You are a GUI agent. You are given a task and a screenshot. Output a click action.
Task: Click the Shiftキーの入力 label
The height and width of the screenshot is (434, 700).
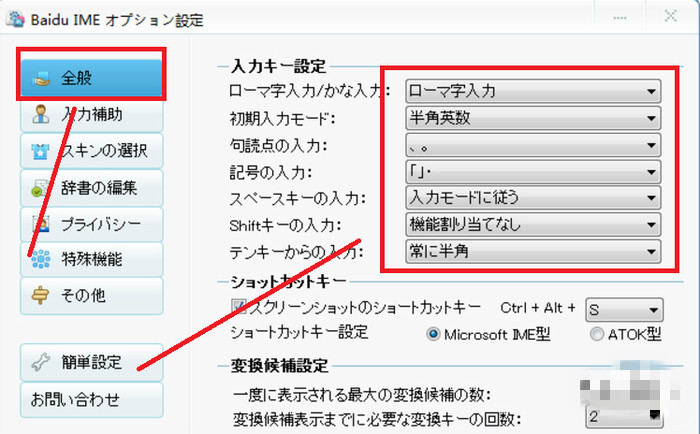[x=285, y=225]
